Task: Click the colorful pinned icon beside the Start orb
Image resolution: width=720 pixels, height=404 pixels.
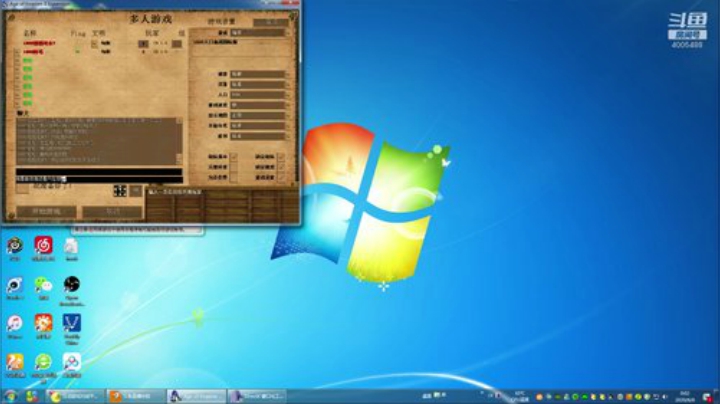Action: (31, 396)
